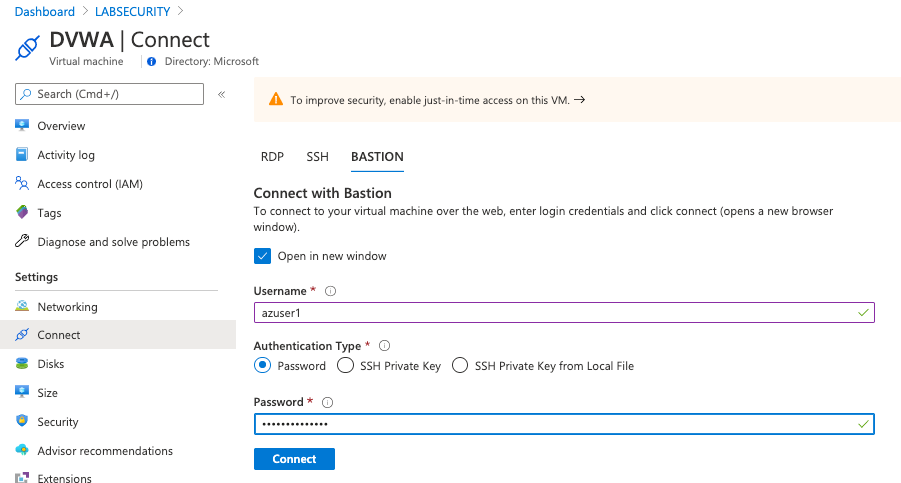Toggle the Open in new window checkbox
The image size is (901, 483).
(x=263, y=256)
